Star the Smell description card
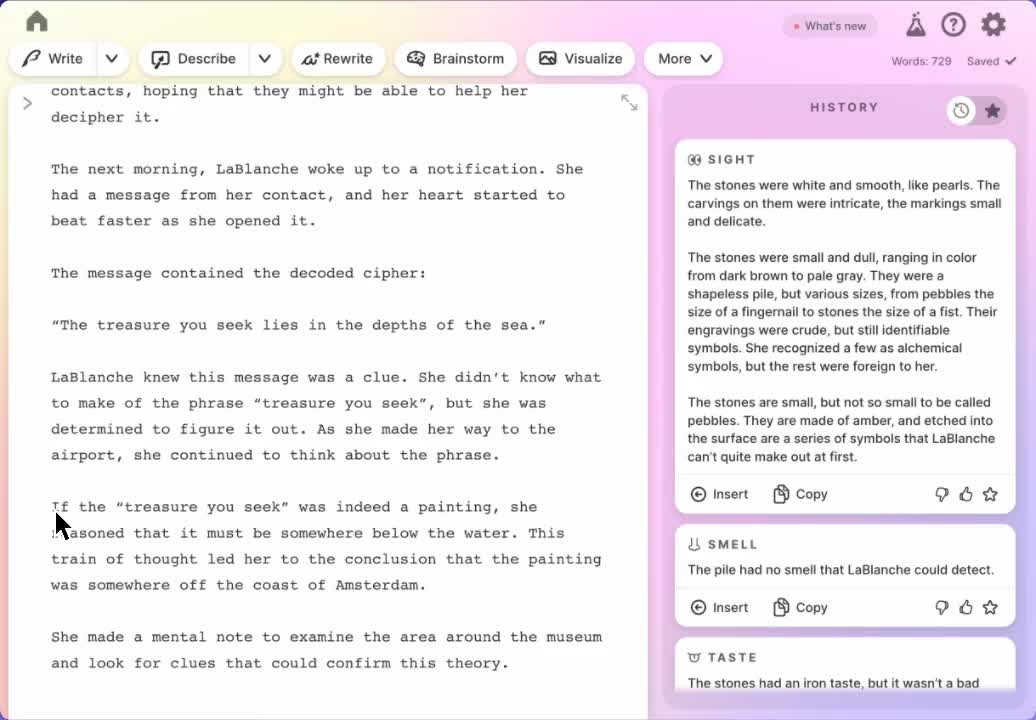The image size is (1036, 720). click(990, 607)
